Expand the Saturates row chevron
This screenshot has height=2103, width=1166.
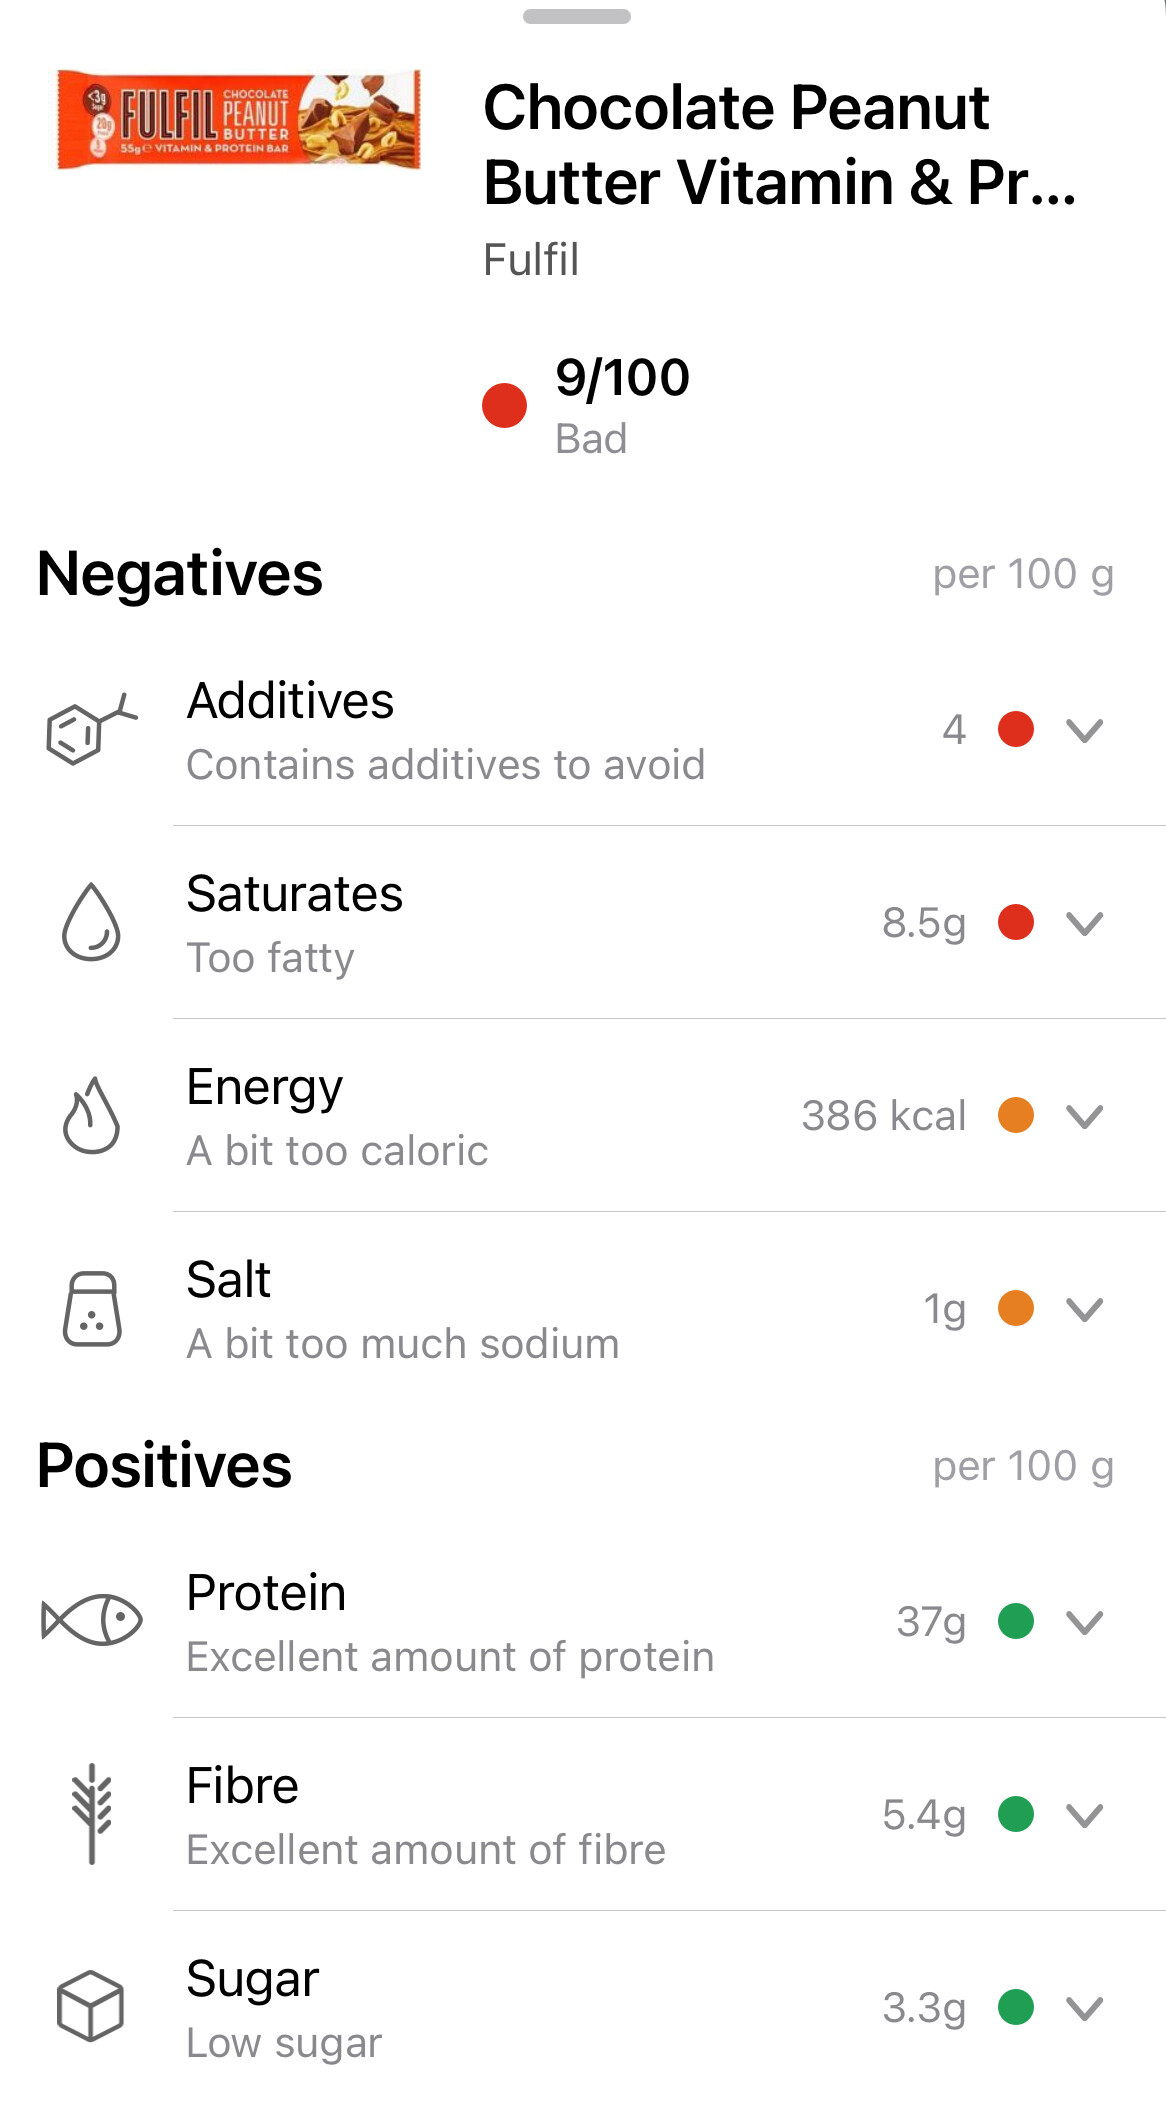(1084, 923)
